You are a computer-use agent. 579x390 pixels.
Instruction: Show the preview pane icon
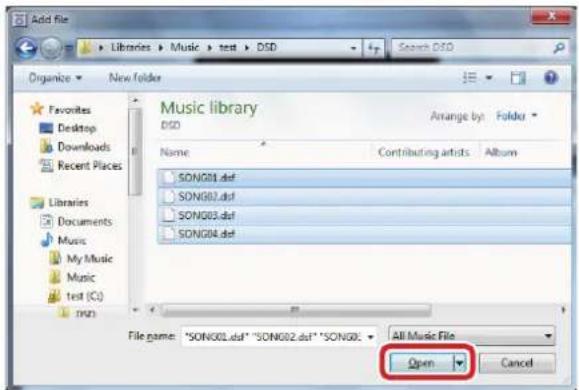click(x=518, y=78)
